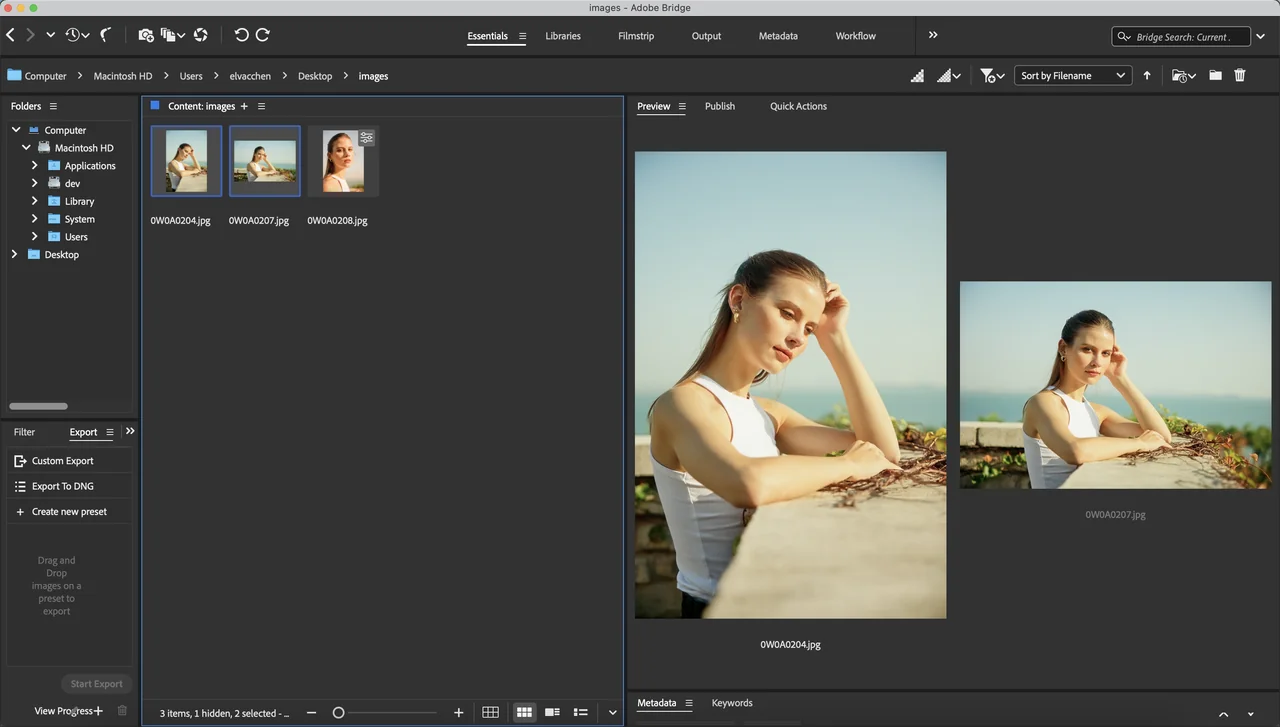The image size is (1280, 727).
Task: Open thumbnail quality options dropdown
Action: (948, 75)
